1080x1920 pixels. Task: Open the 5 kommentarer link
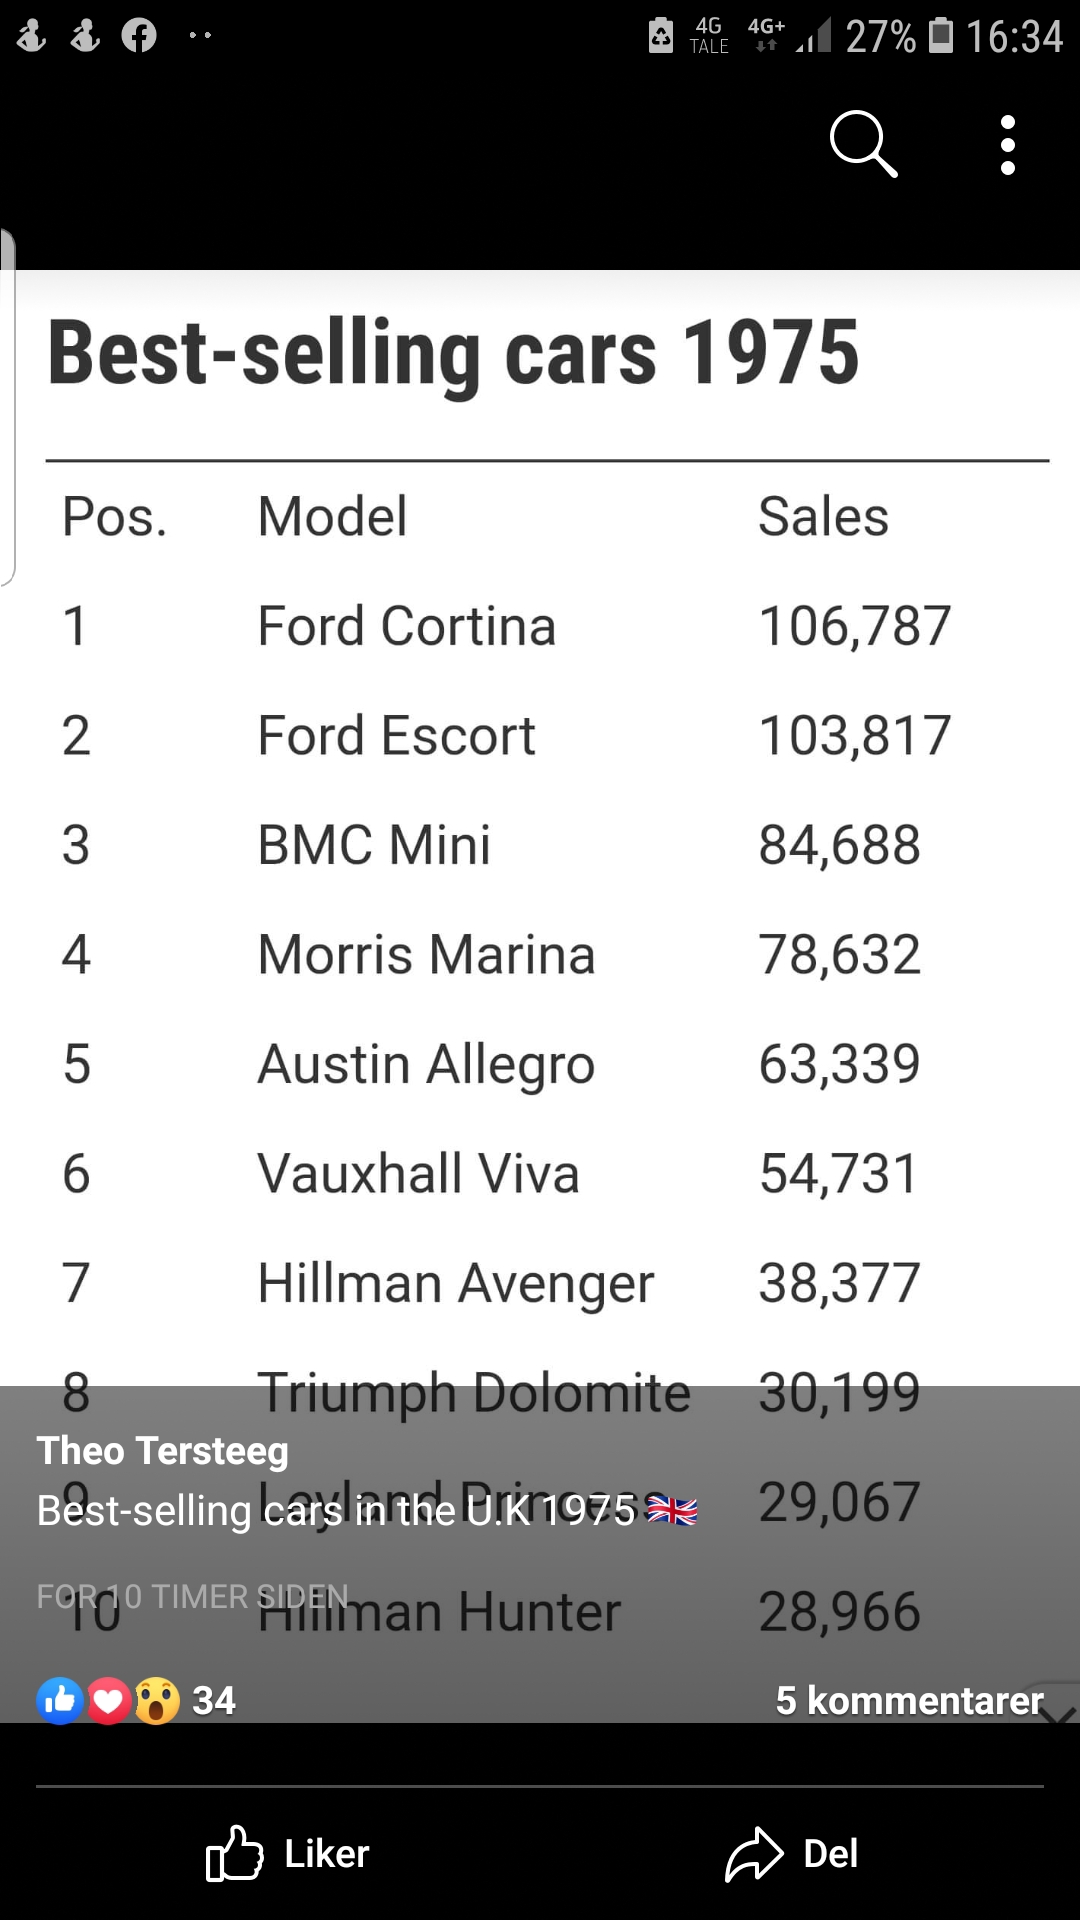click(908, 1700)
